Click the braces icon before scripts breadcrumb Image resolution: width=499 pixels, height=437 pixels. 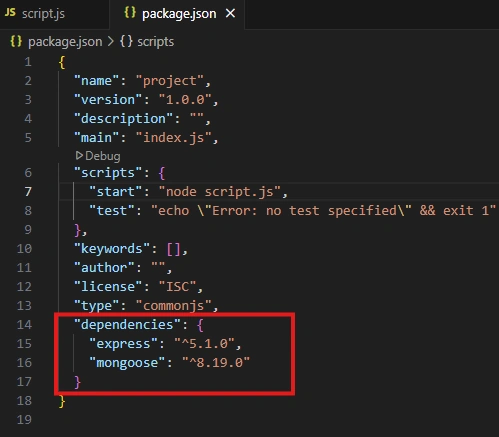(126, 42)
